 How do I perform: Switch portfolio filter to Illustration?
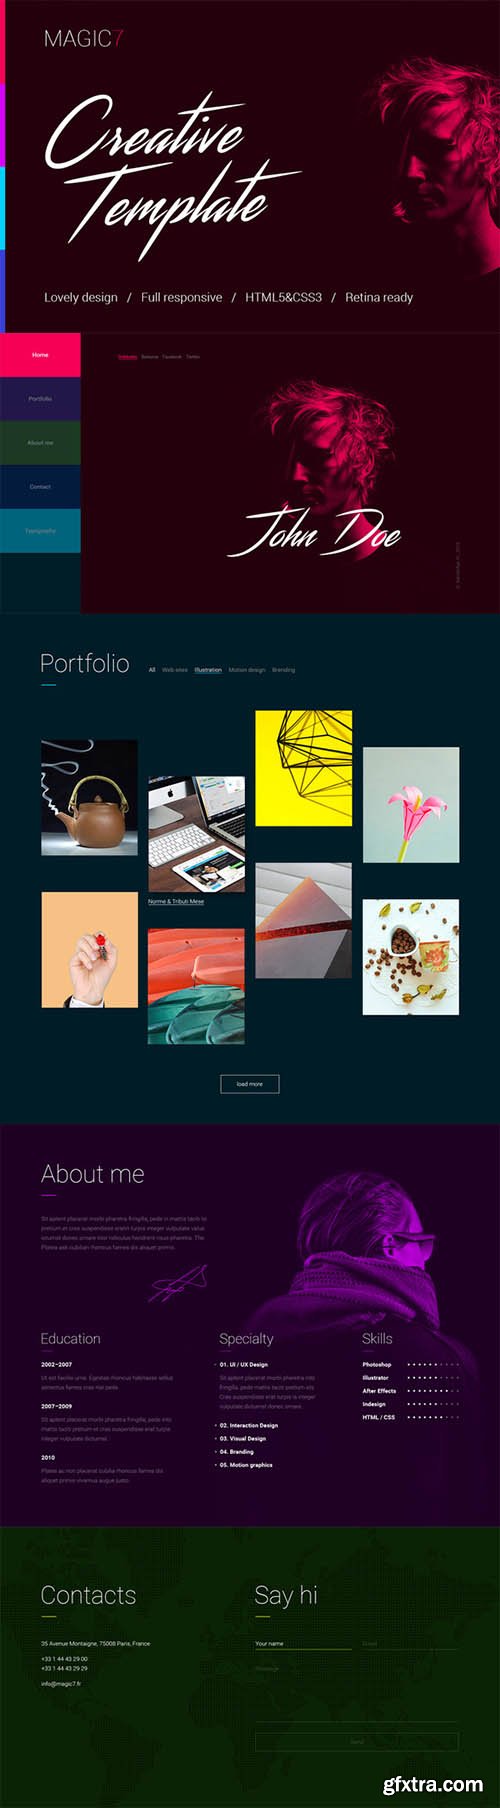(x=208, y=670)
